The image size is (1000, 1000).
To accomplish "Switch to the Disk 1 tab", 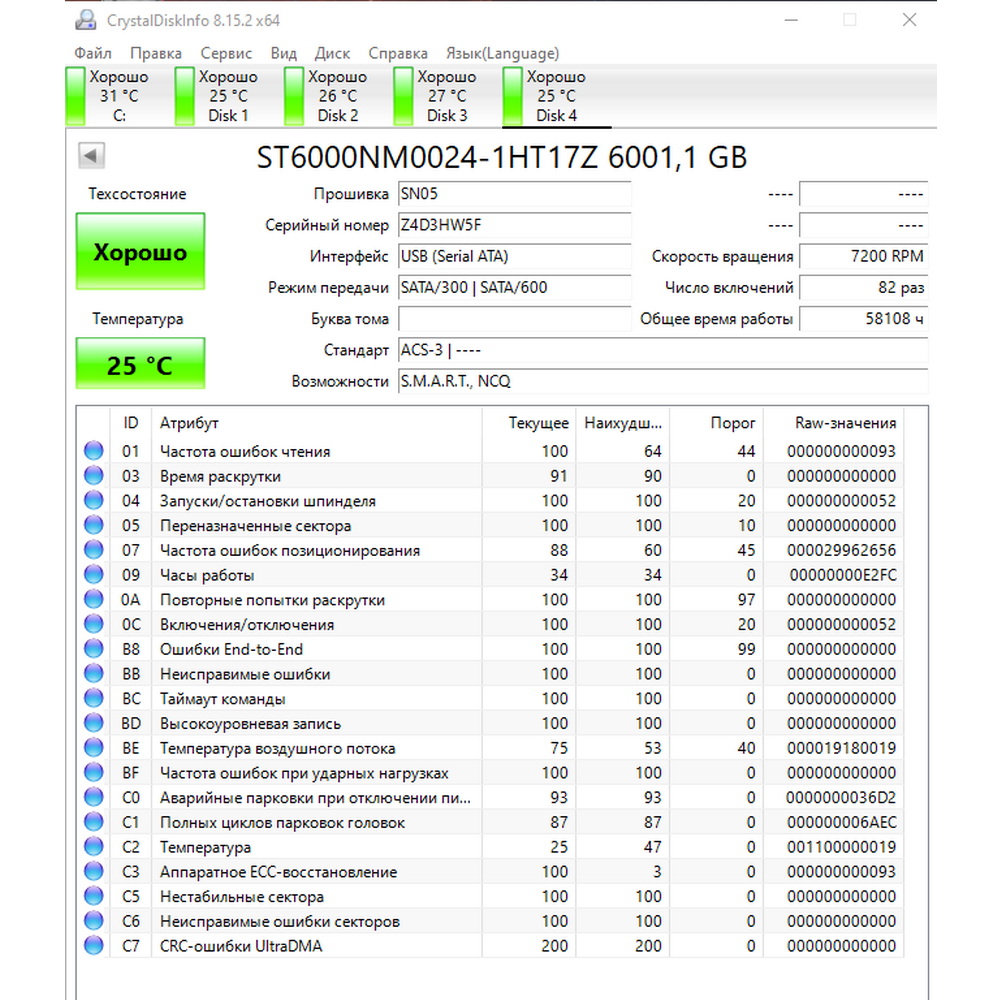I will (228, 96).
